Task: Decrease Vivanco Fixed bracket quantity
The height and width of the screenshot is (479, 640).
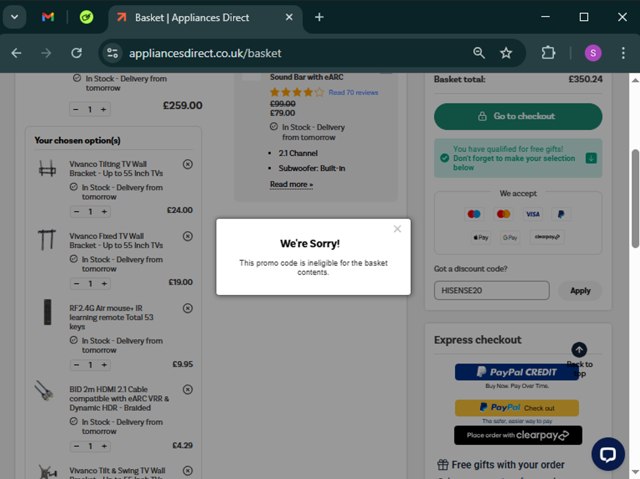Action: tap(77, 284)
